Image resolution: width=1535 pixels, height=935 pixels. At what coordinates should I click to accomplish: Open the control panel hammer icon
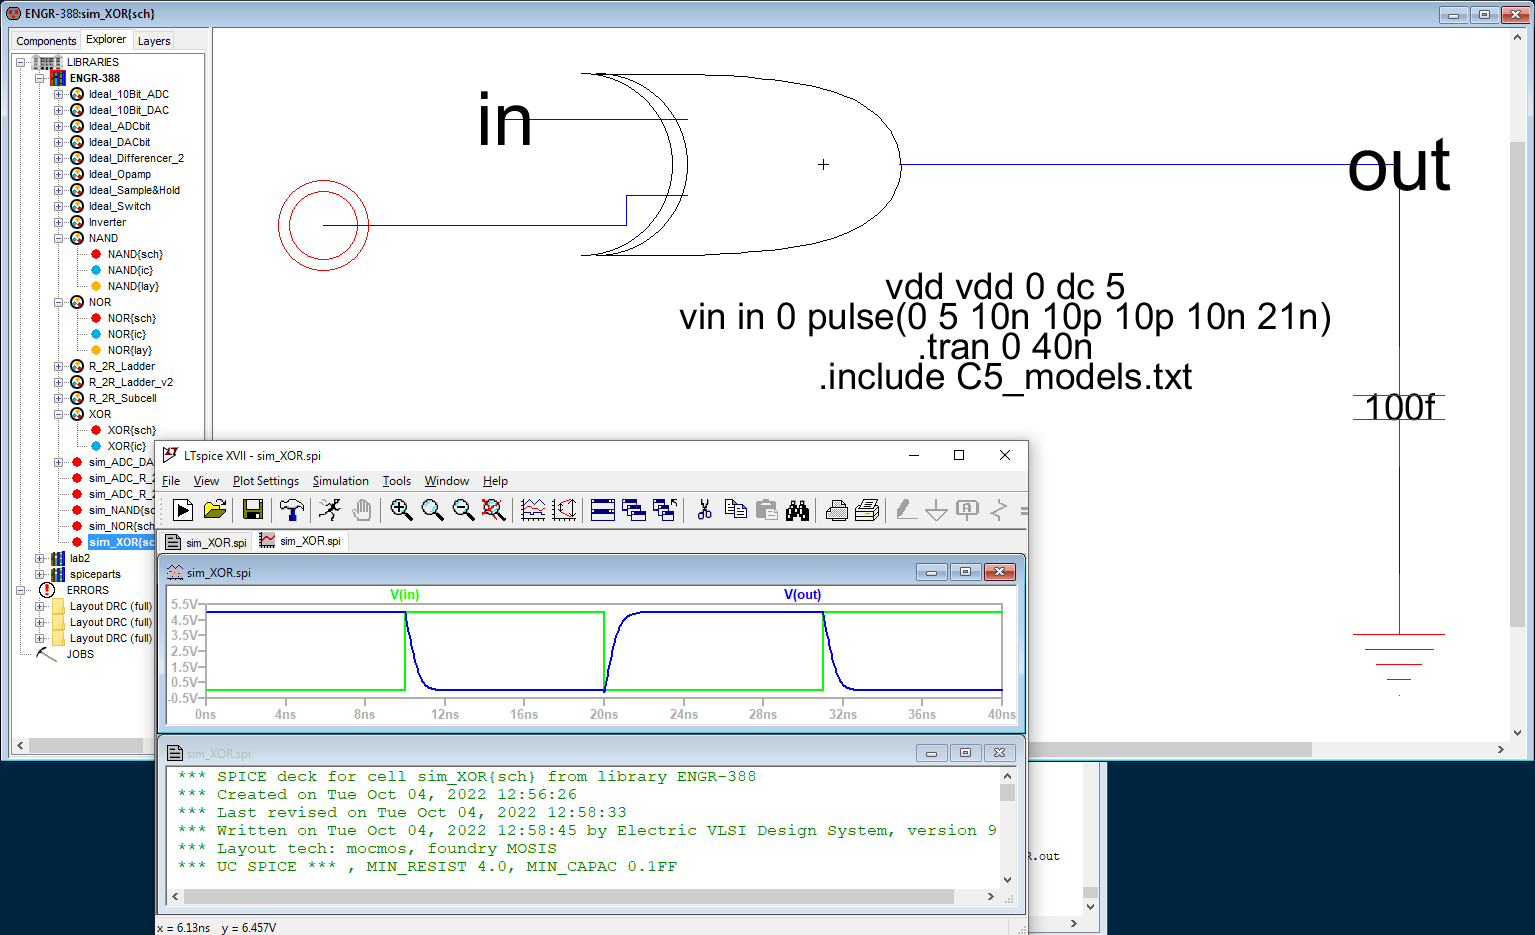coord(291,510)
